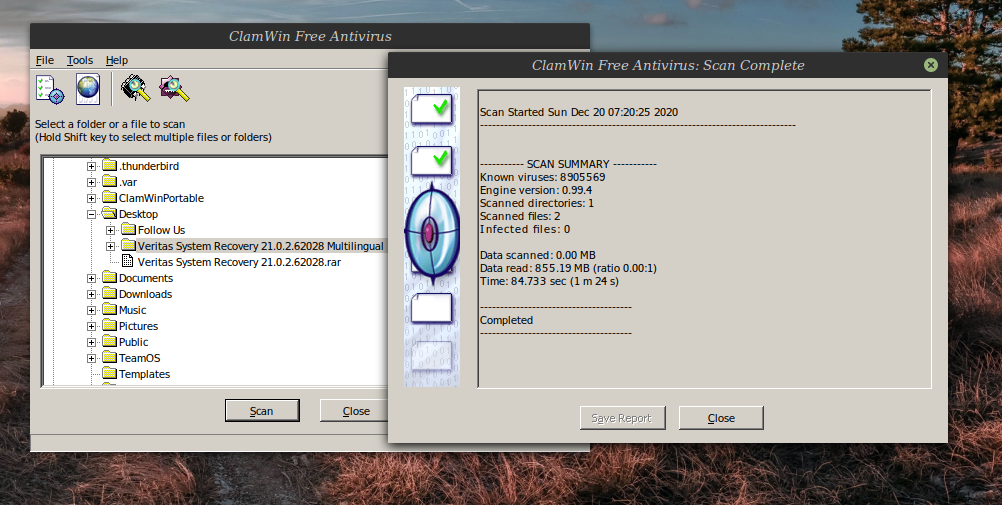Close the Scan Complete dialog with green X
This screenshot has width=1002, height=505.
click(x=930, y=65)
